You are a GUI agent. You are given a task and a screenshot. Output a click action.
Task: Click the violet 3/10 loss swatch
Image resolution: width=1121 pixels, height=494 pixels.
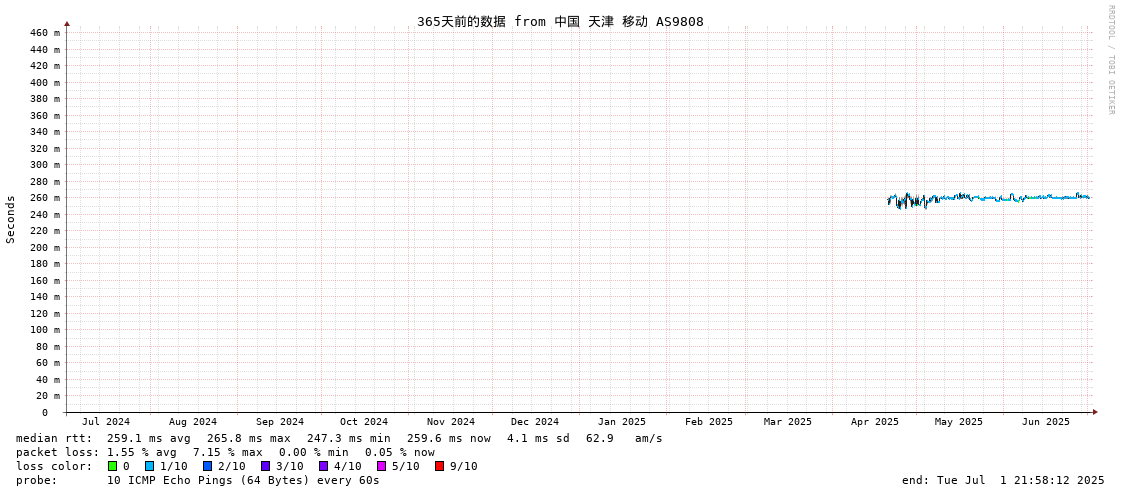(x=265, y=466)
